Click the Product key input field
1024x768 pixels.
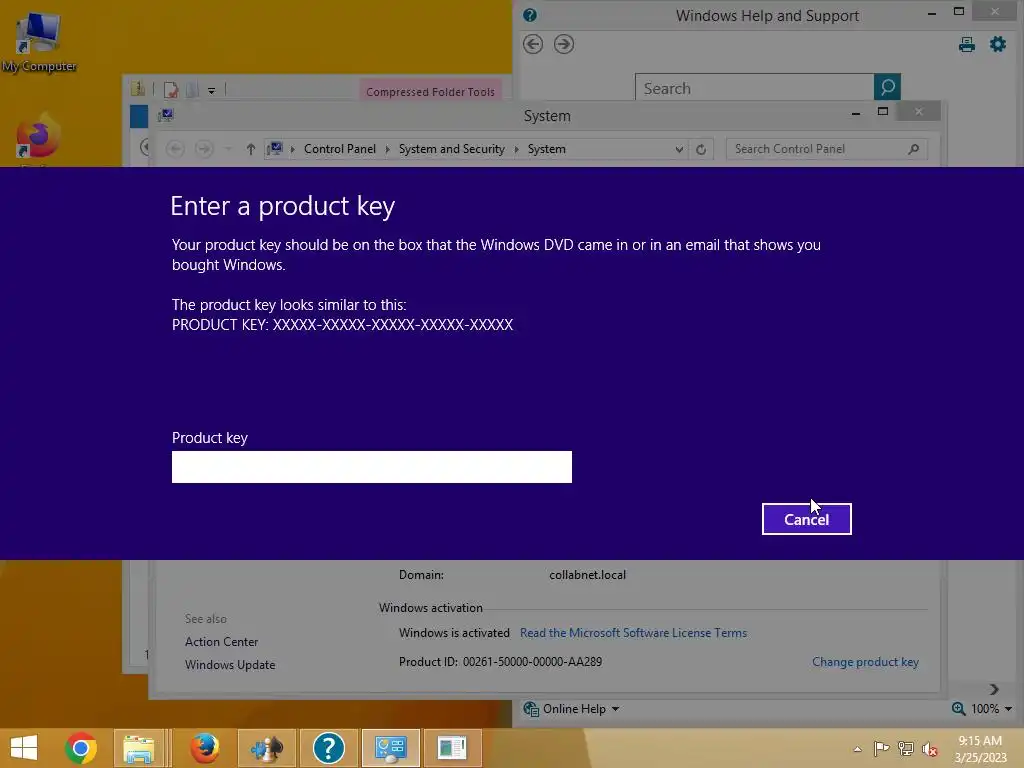pyautogui.click(x=372, y=467)
